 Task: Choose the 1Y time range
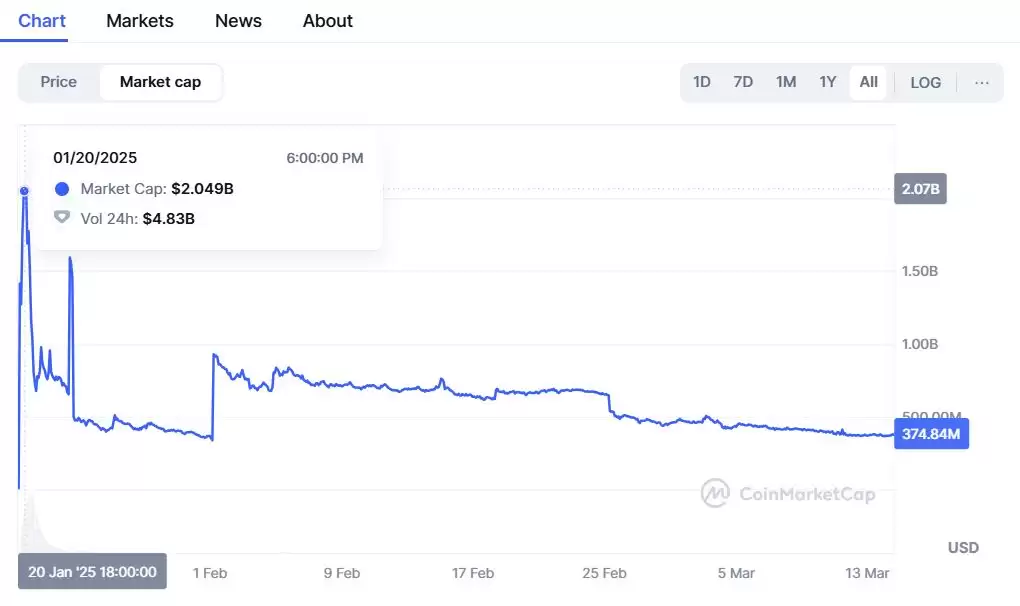coord(827,82)
